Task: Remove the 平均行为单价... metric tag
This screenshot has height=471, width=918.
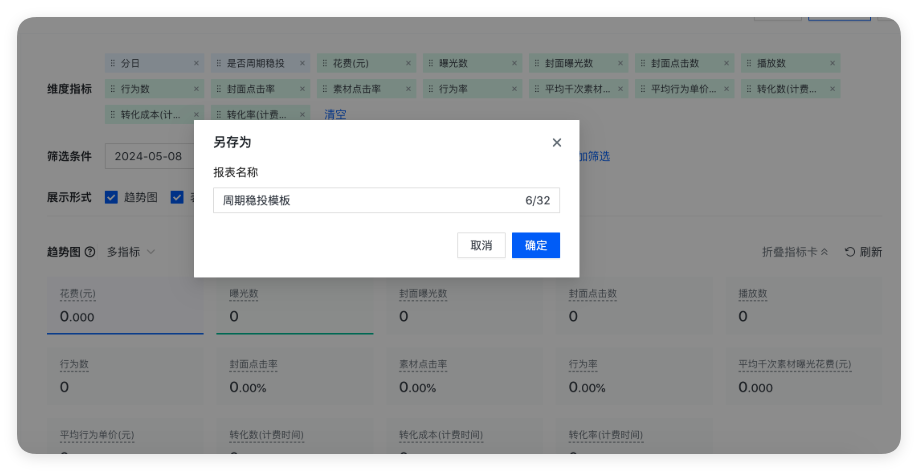Action: [x=726, y=89]
